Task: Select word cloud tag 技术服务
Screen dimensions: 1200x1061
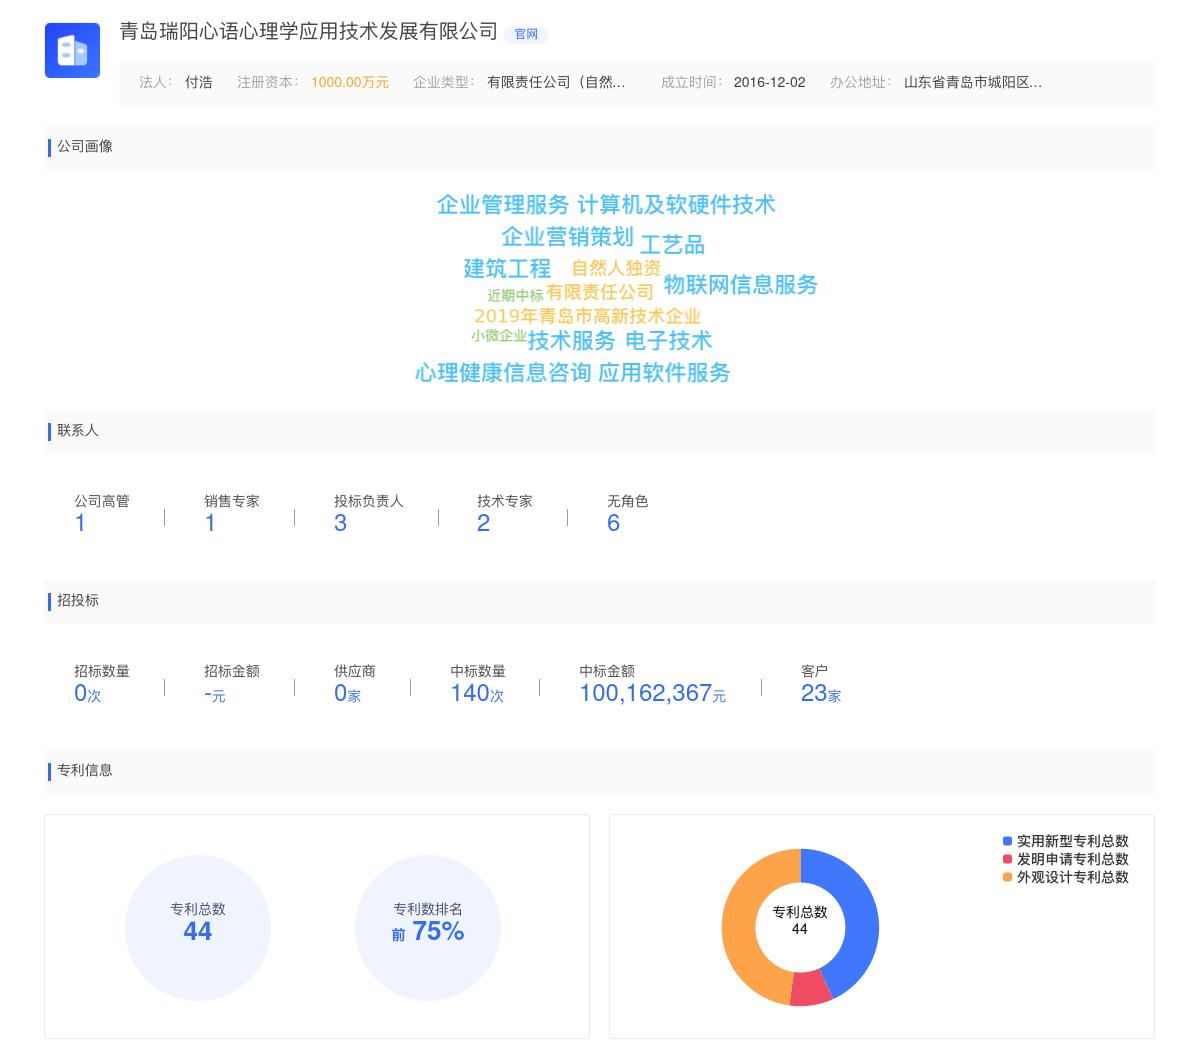Action: tap(572, 341)
